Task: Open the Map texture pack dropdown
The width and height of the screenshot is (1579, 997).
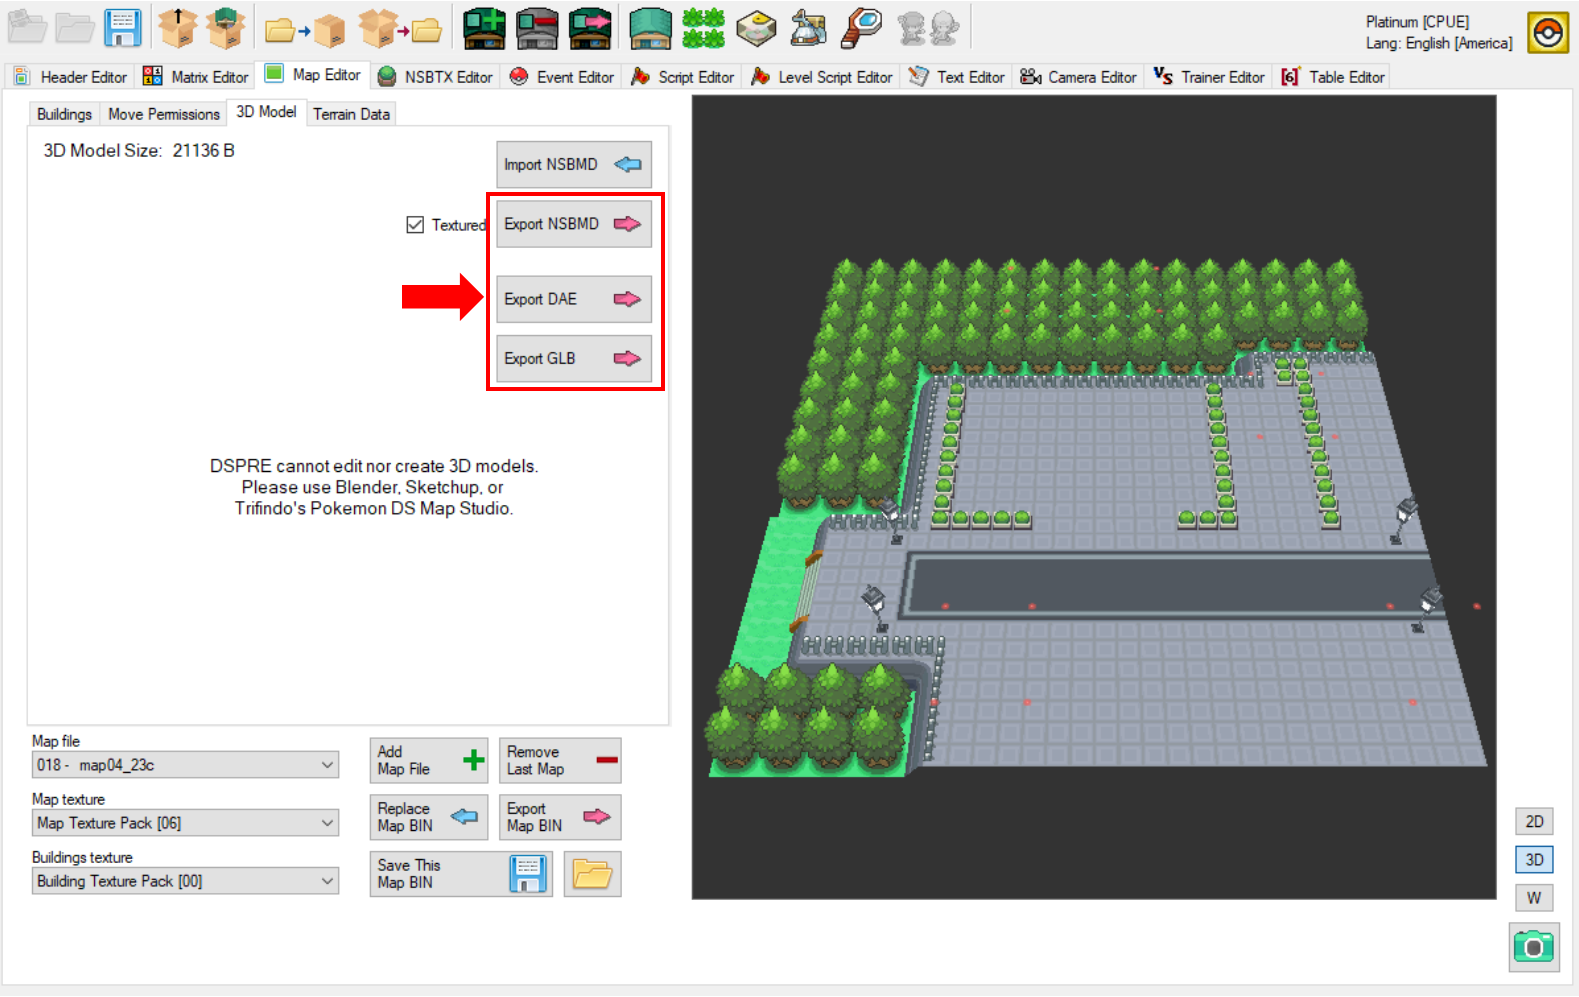Action: coord(185,823)
